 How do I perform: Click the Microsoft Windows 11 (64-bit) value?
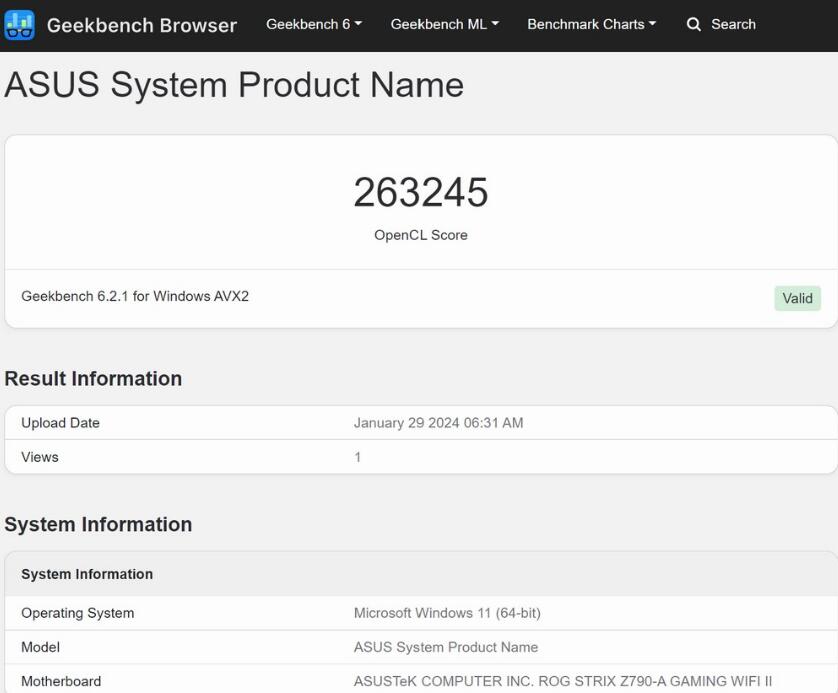(447, 613)
